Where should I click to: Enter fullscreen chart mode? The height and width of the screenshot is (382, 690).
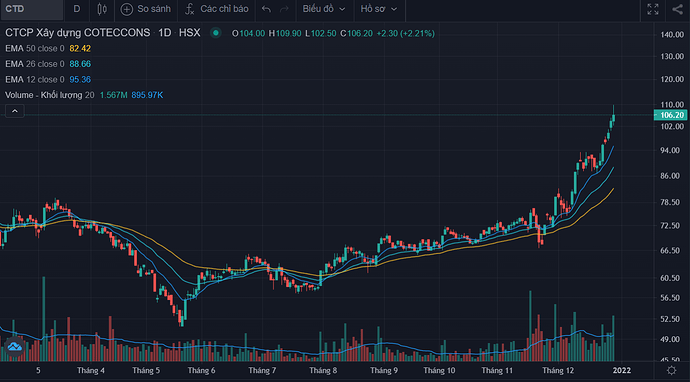(653, 9)
